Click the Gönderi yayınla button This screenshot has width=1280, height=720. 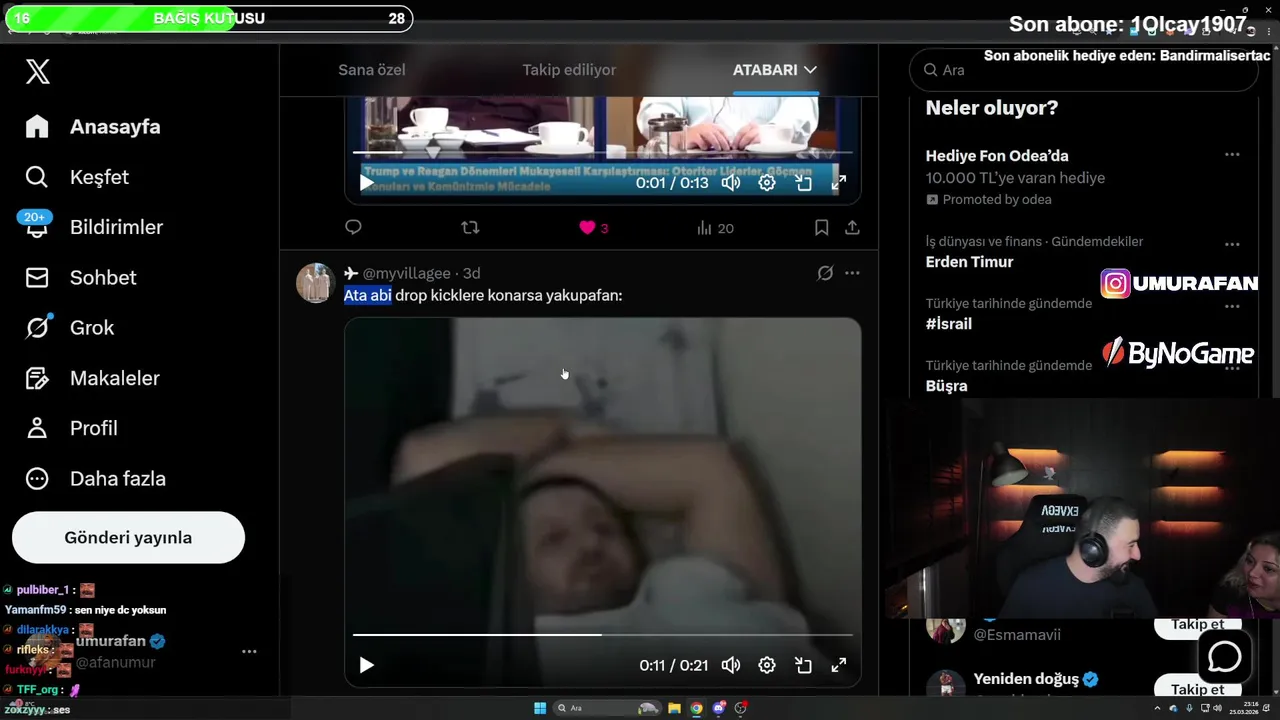(x=128, y=538)
